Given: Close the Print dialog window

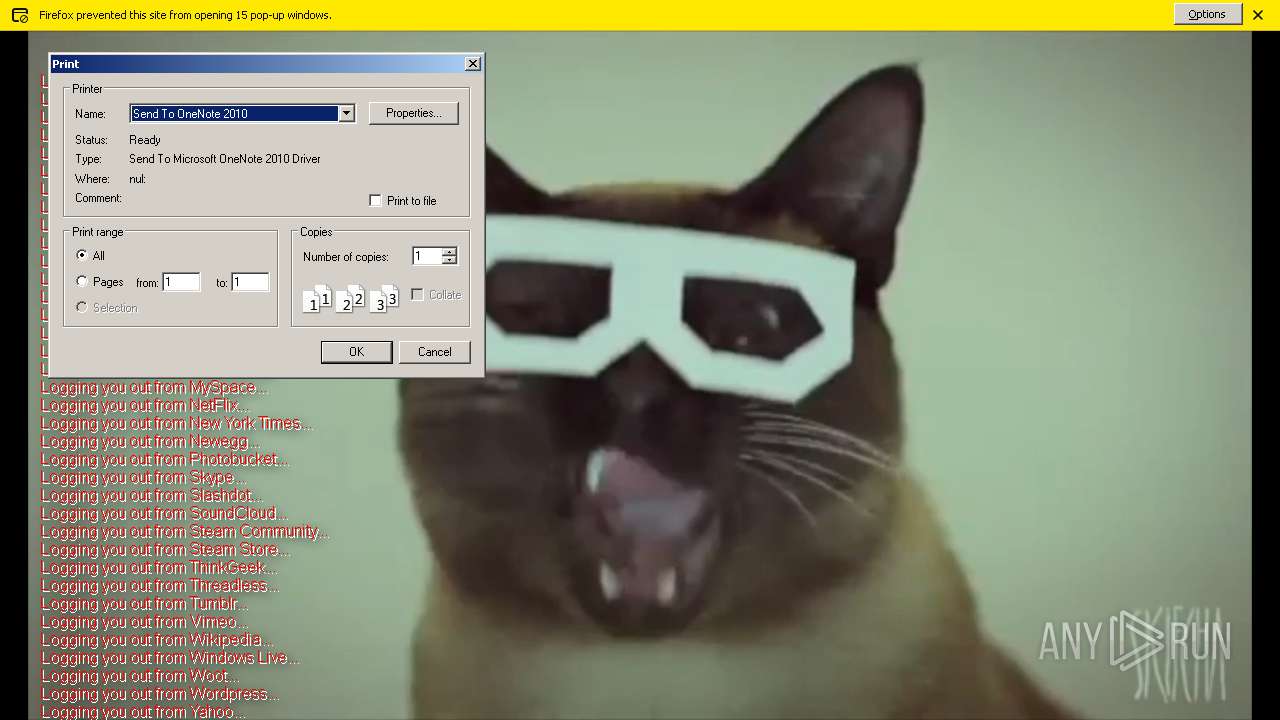Looking at the screenshot, I should click(x=473, y=63).
